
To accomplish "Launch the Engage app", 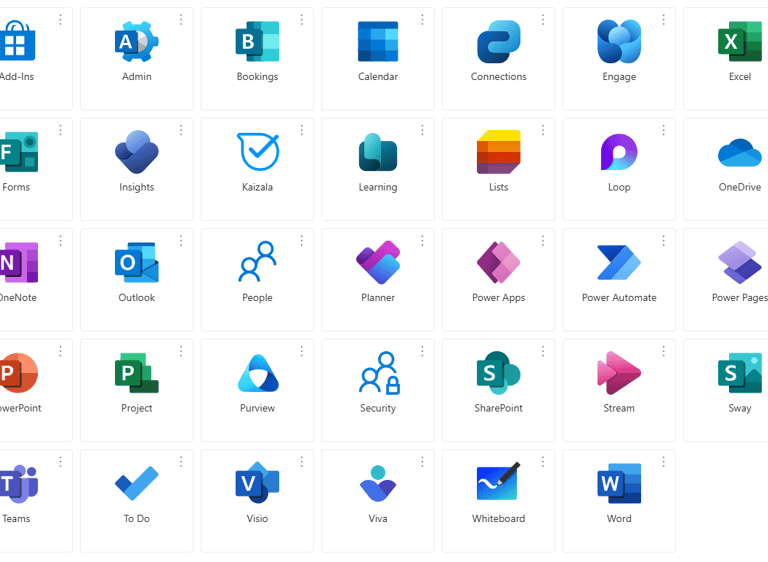I will click(x=619, y=42).
